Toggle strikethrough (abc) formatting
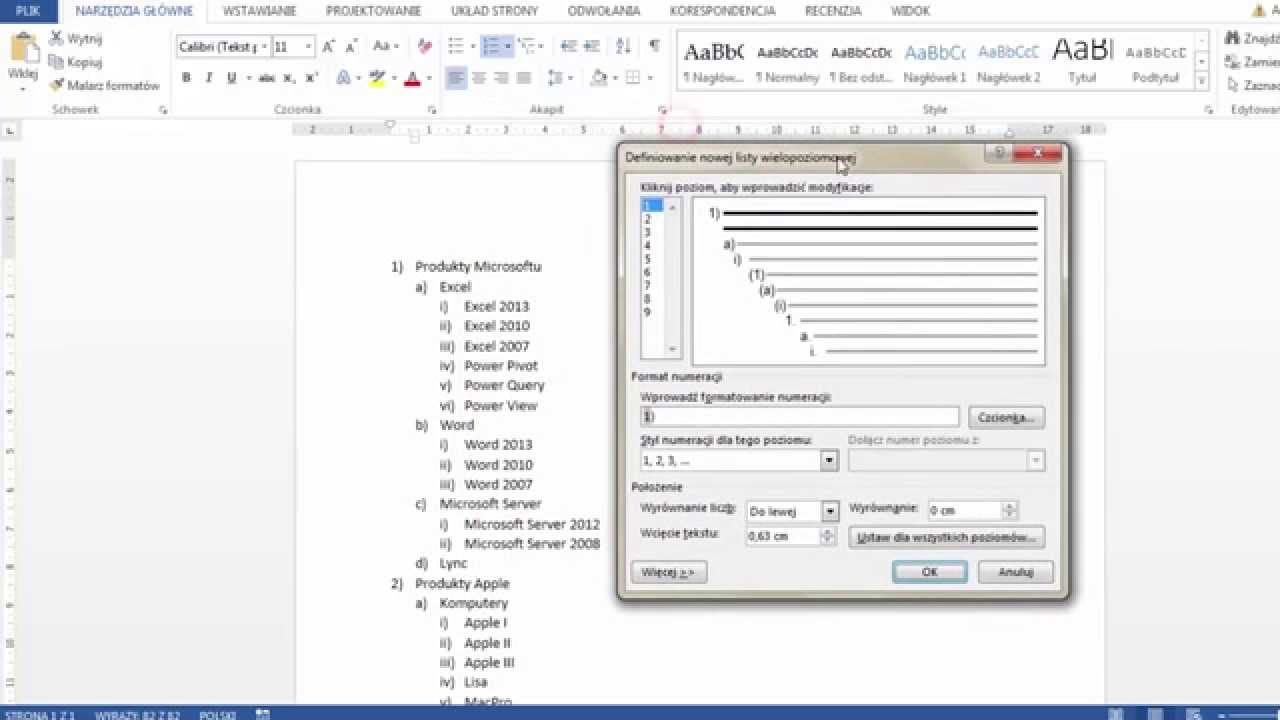 (267, 78)
